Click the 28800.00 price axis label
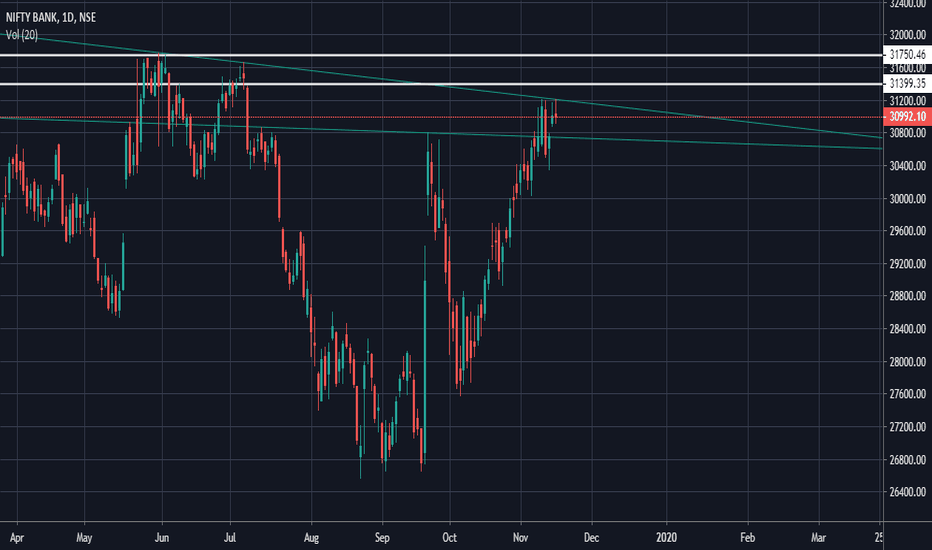 click(907, 296)
